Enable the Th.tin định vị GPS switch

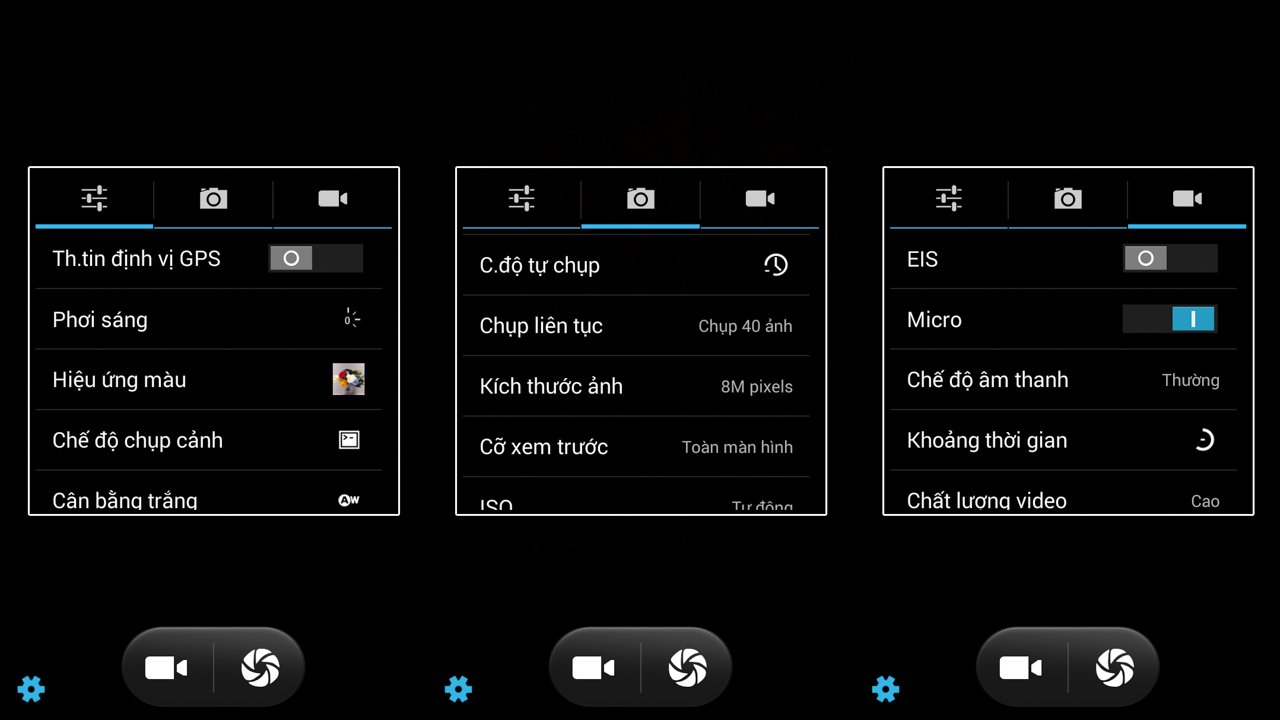click(315, 259)
